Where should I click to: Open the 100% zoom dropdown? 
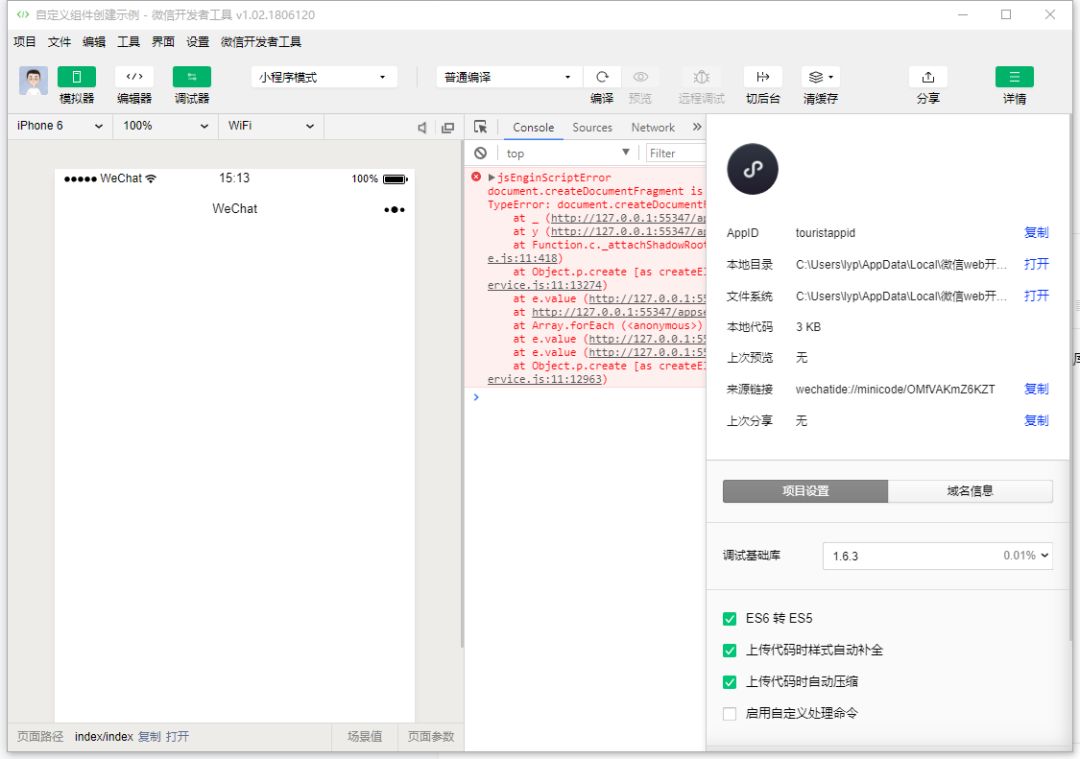coord(165,126)
